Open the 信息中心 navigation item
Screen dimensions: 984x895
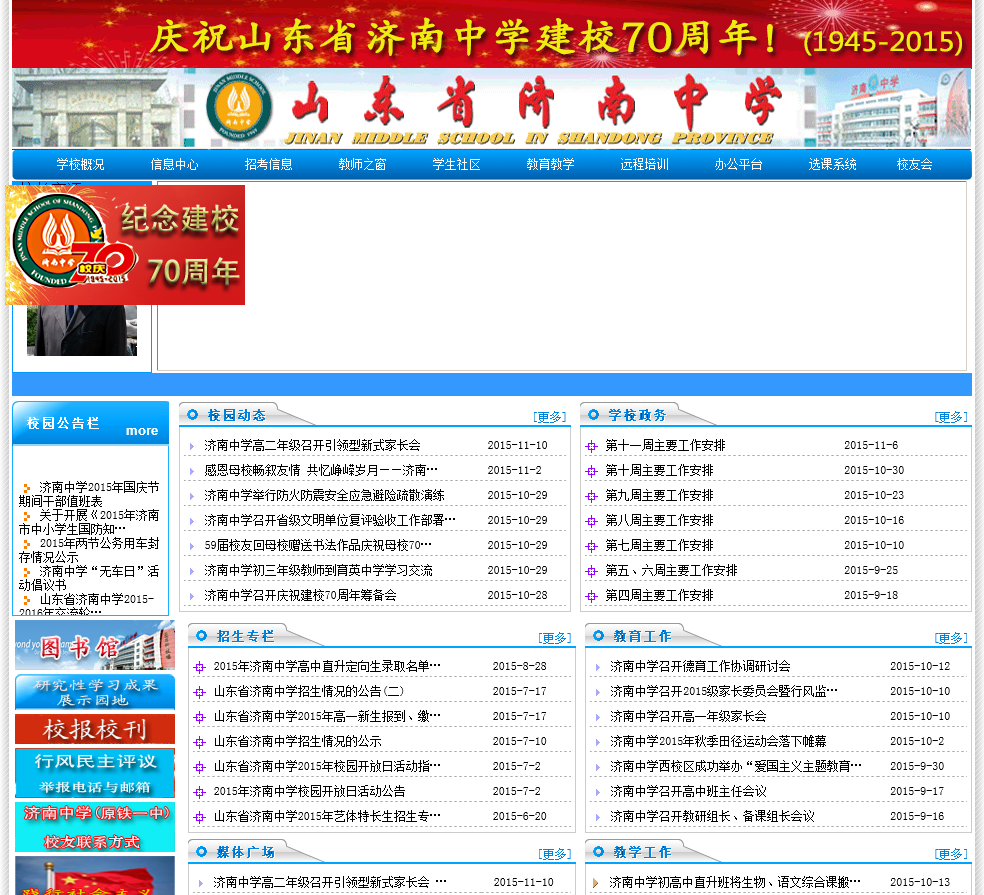click(x=174, y=164)
